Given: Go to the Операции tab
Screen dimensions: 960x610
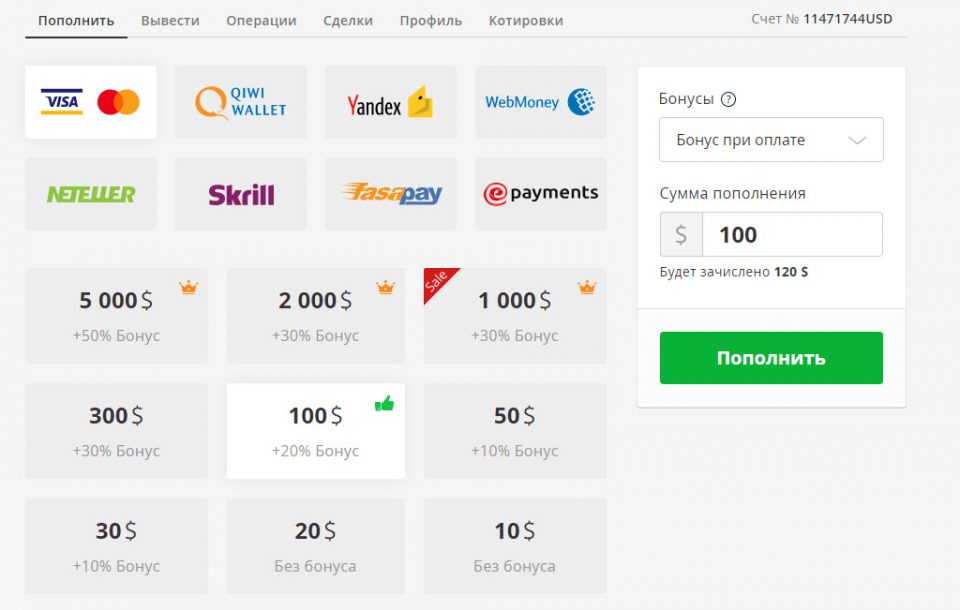Looking at the screenshot, I should click(261, 20).
